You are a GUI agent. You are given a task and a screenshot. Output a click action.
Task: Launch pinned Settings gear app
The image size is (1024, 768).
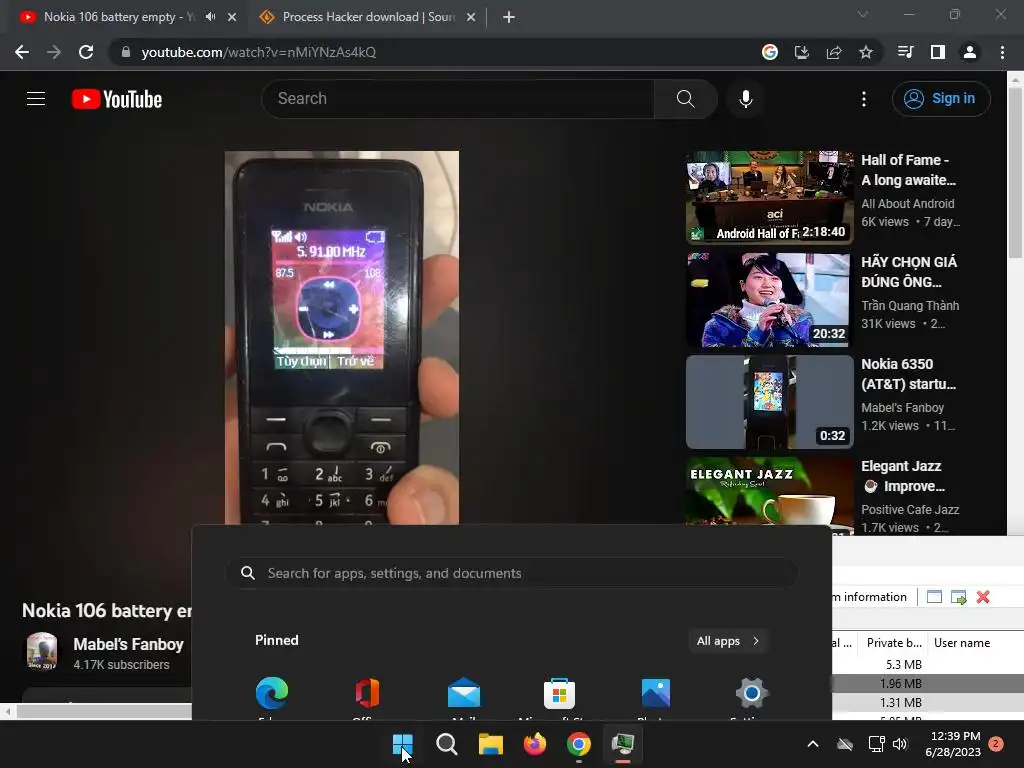tap(752, 693)
